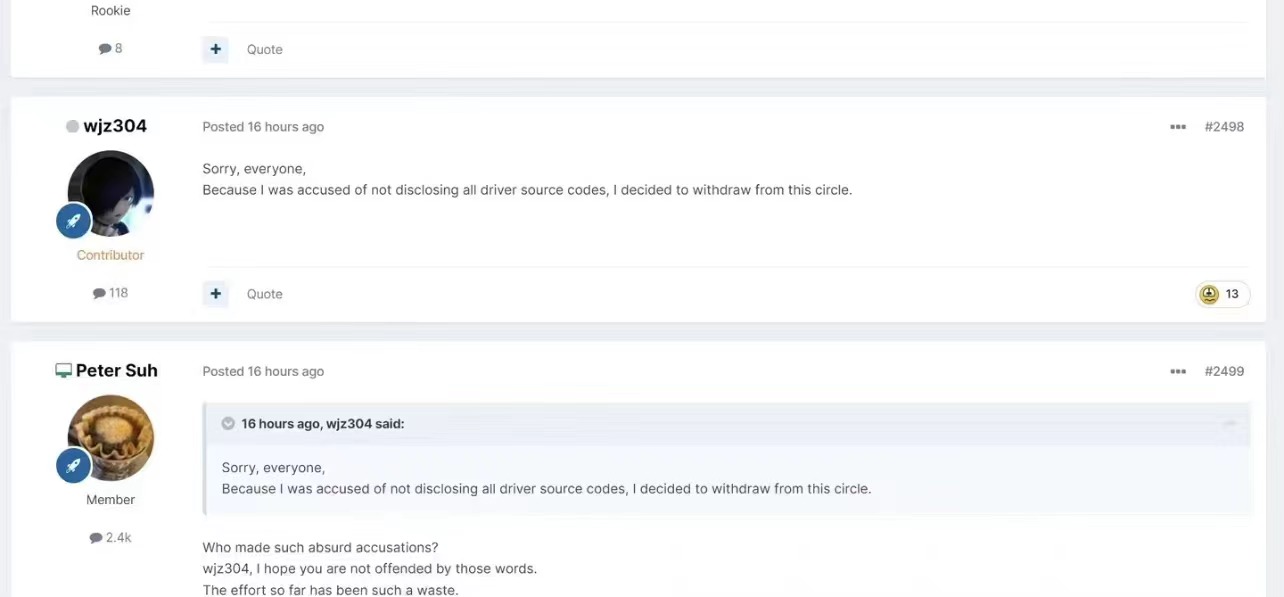Open the options menu for post #2499
The width and height of the screenshot is (1284, 597).
pos(1178,371)
